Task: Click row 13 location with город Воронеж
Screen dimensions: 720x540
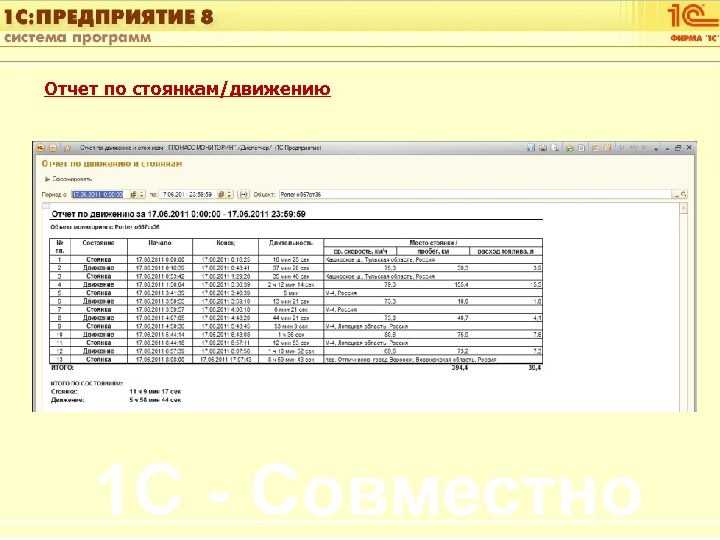Action: (x=411, y=360)
